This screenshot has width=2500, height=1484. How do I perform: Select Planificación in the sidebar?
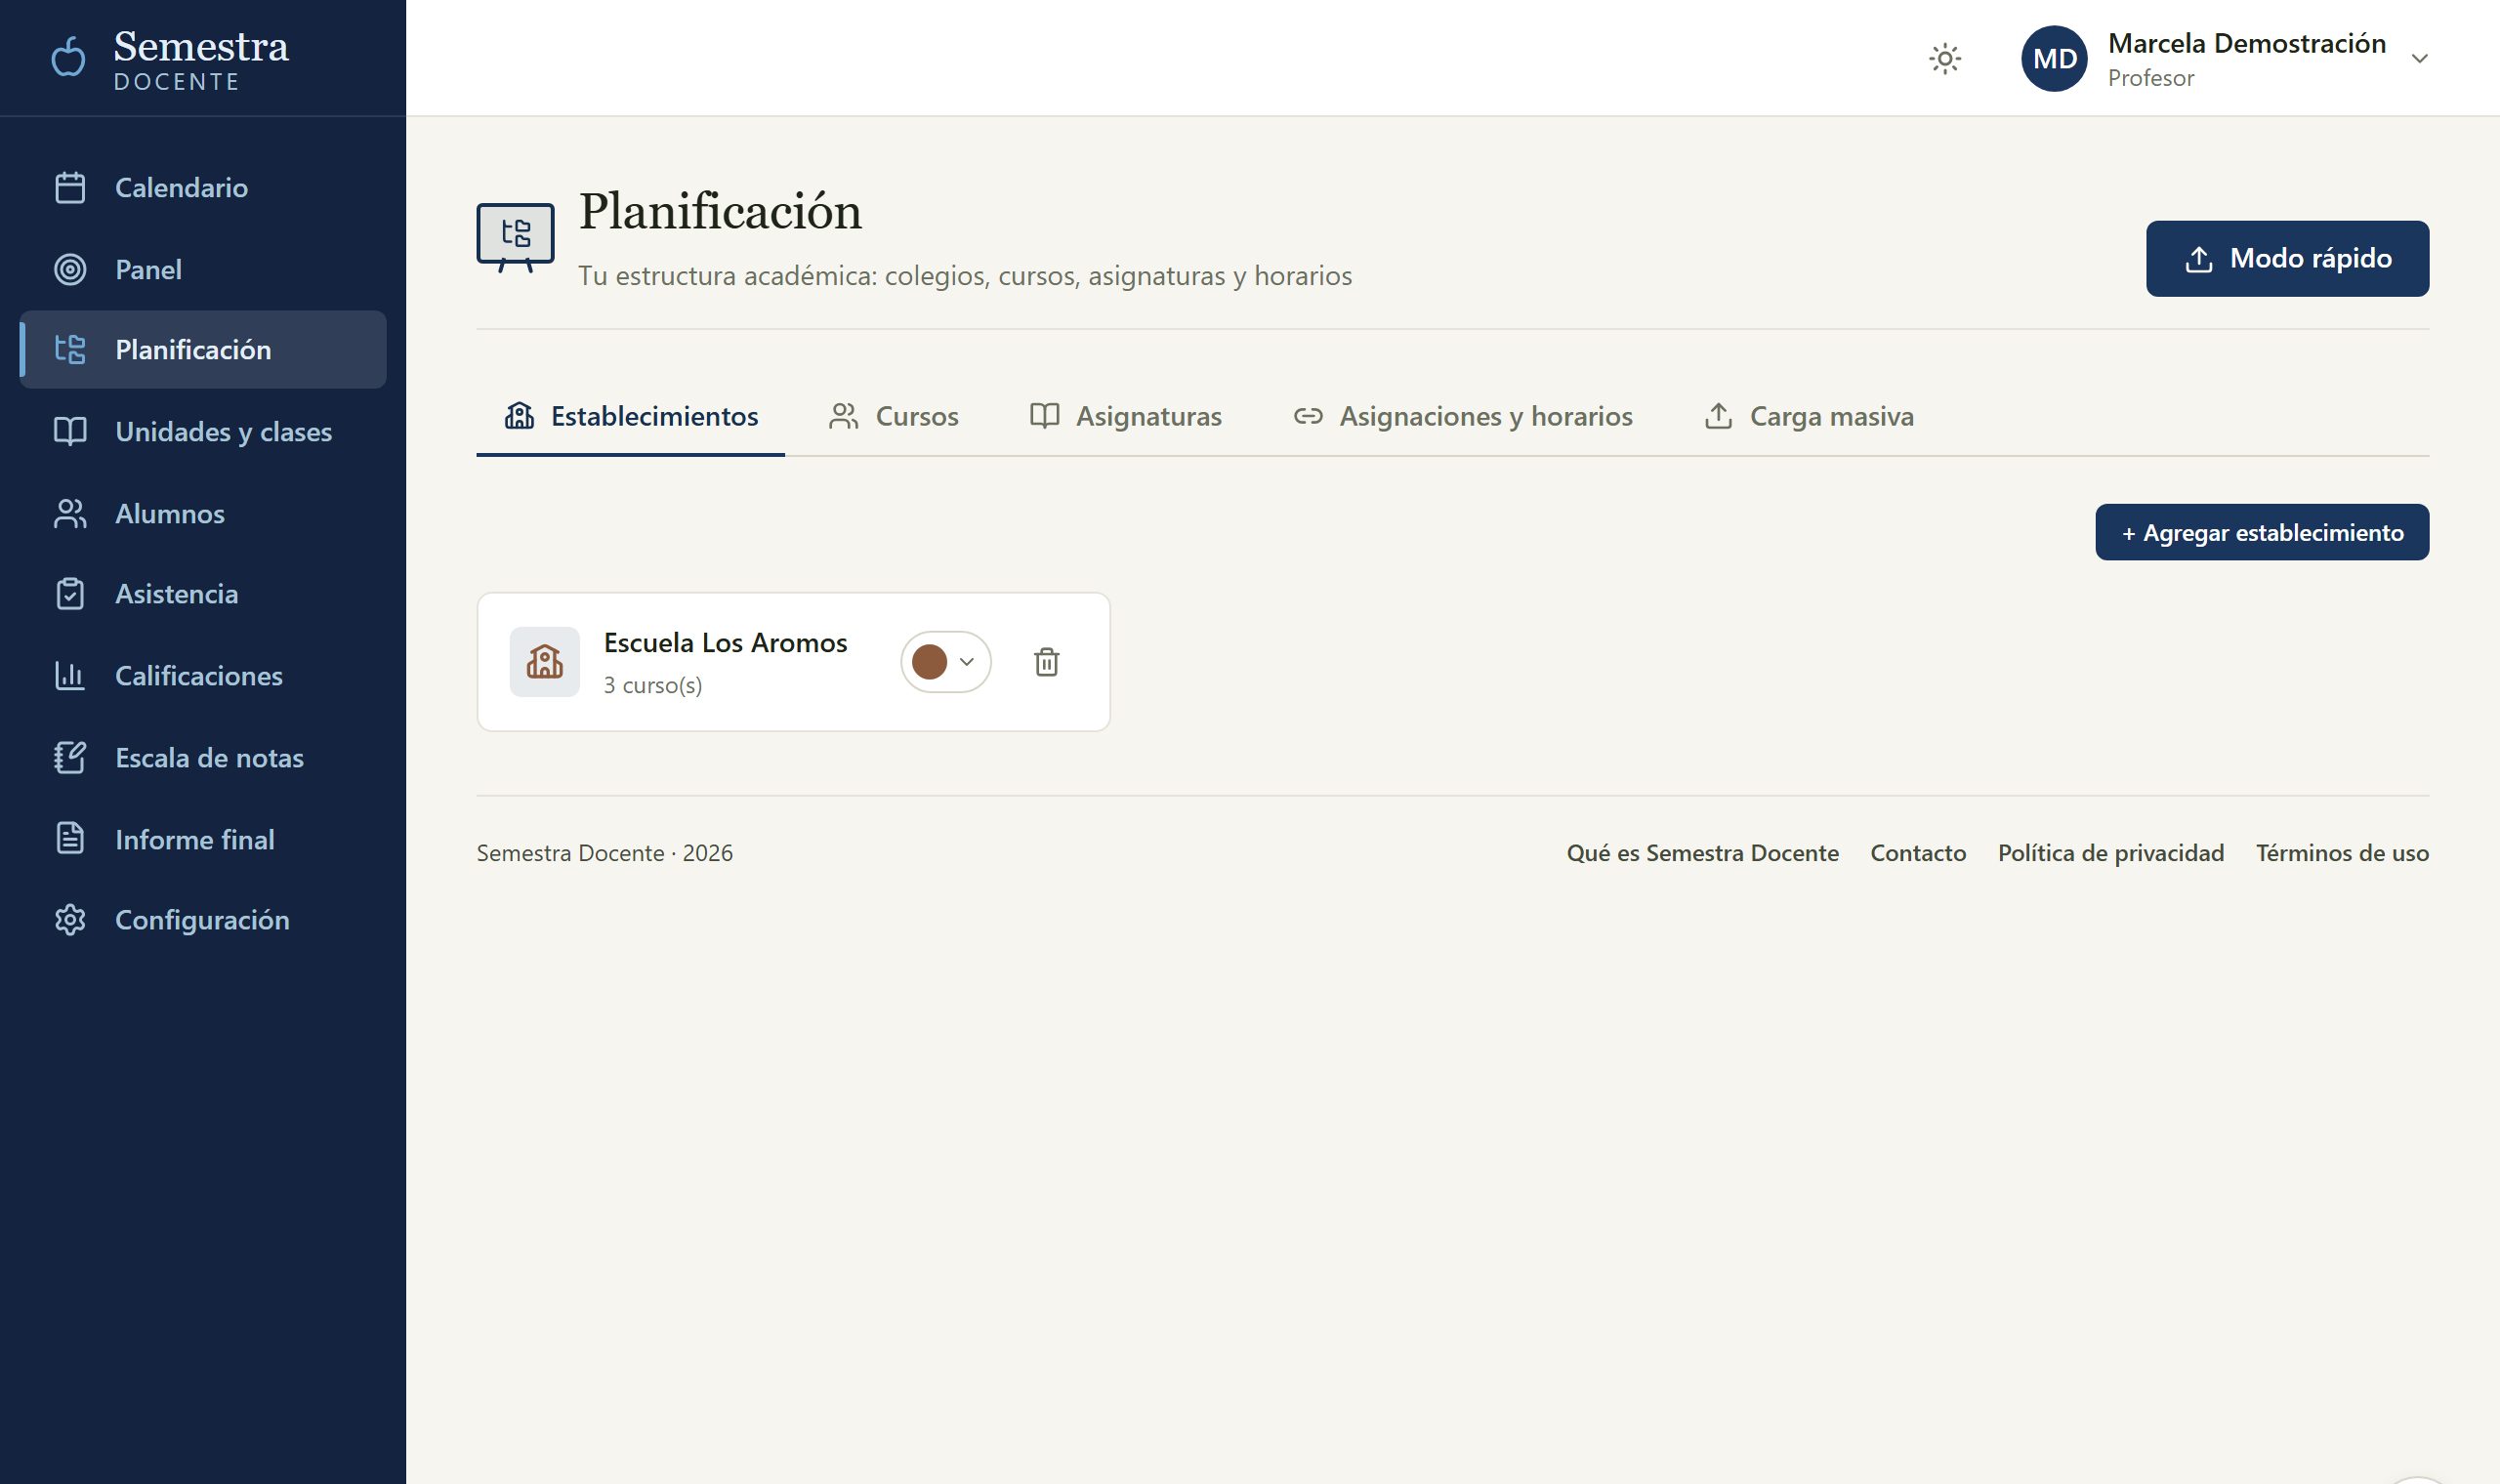pos(203,350)
